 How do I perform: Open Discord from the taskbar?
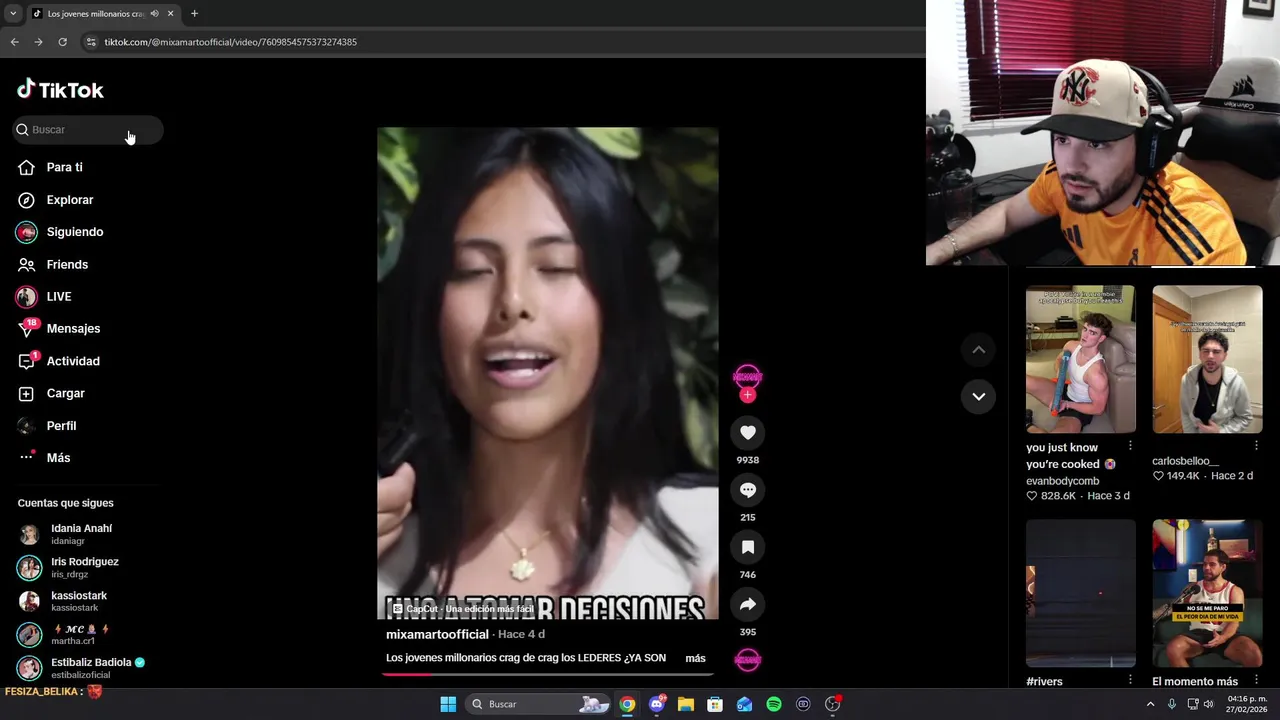coord(657,704)
